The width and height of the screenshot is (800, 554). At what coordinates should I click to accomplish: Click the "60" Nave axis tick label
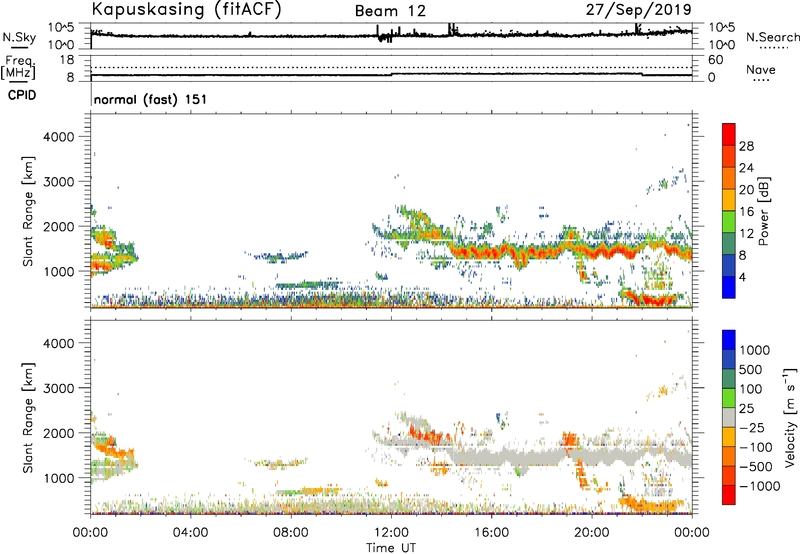click(716, 60)
